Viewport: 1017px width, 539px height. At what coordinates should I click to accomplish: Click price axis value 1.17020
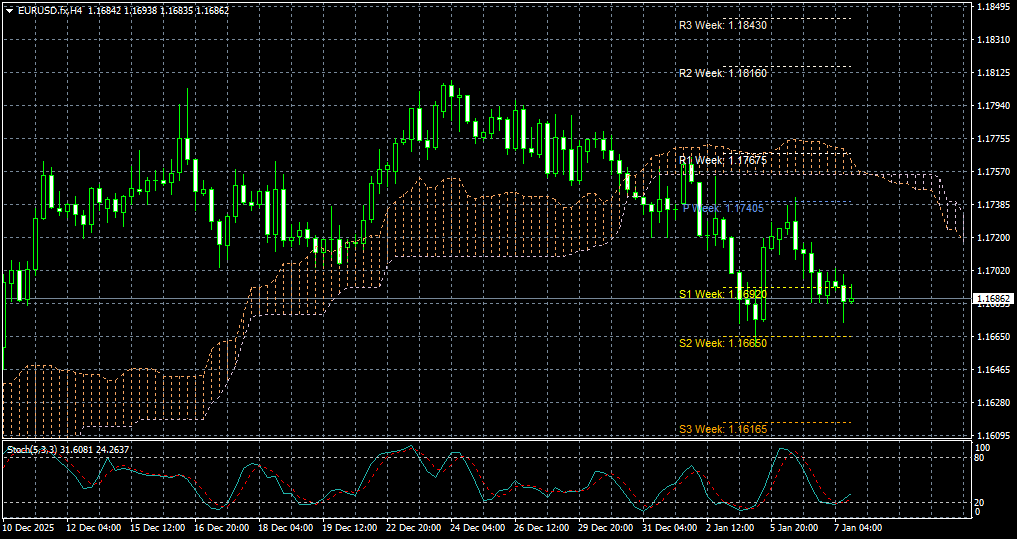(x=994, y=270)
